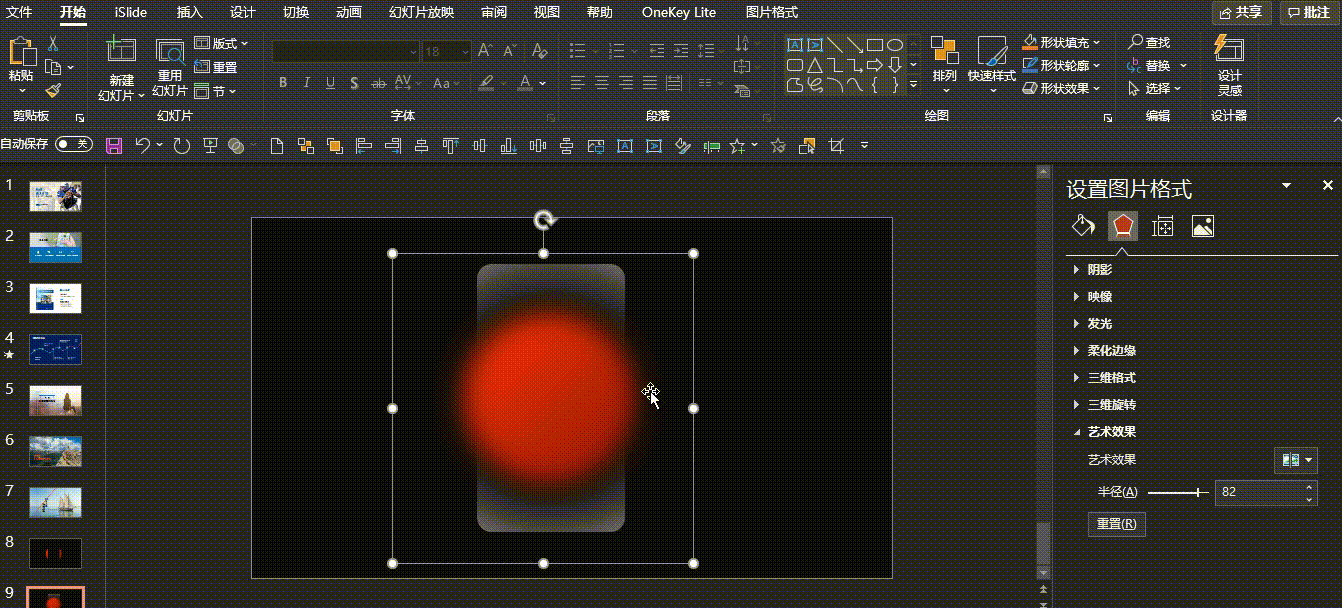This screenshot has height=608, width=1342.
Task: Click the Crop tool in quick toolbar
Action: coord(836,146)
